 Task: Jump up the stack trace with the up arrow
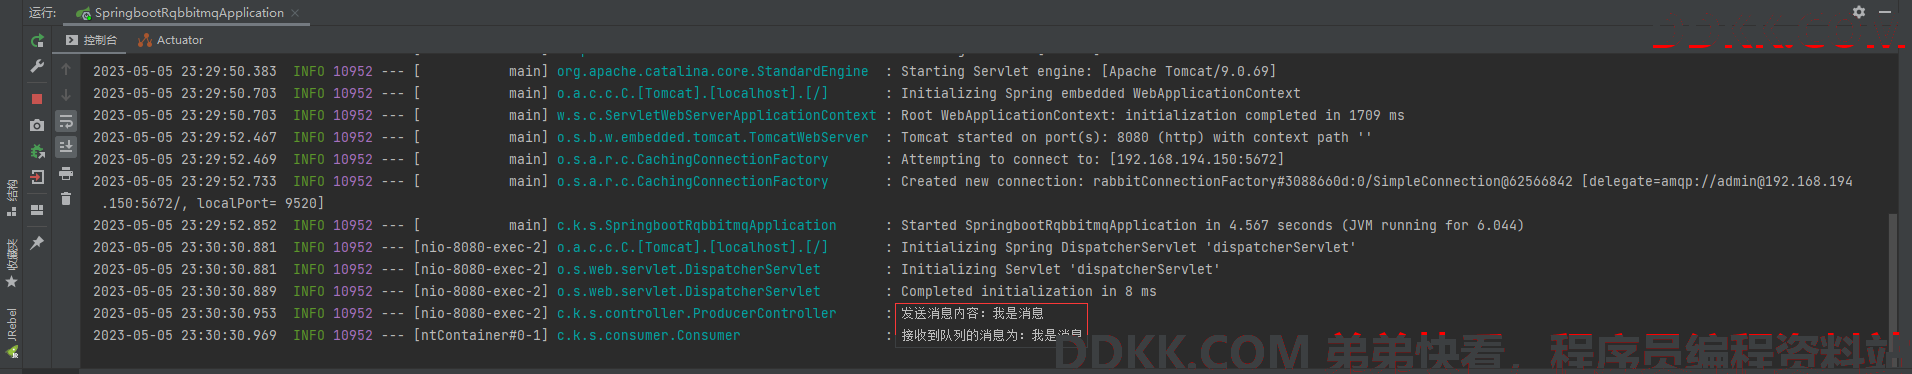pos(66,69)
